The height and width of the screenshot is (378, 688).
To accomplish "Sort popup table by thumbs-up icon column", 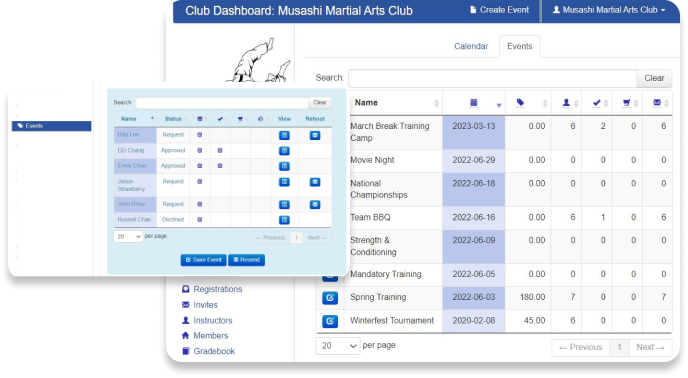I will [261, 119].
